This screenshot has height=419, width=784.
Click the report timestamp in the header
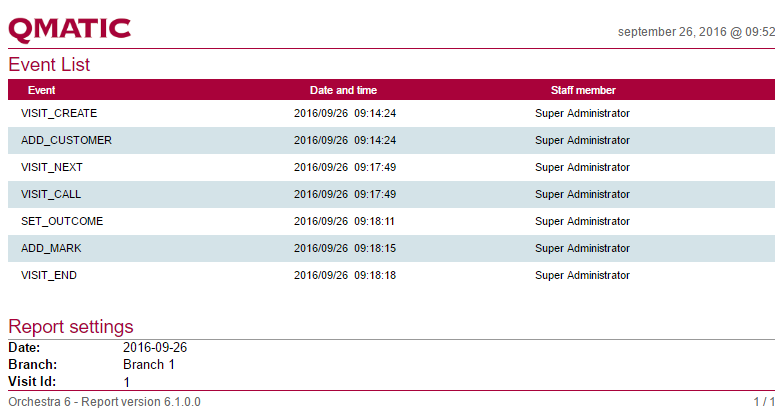tap(696, 32)
